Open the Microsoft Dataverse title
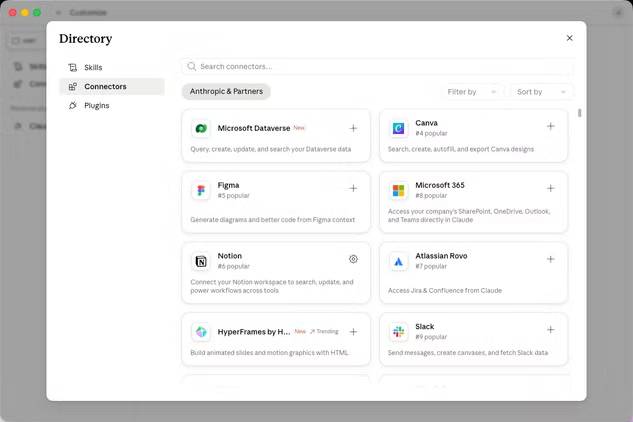 pyautogui.click(x=254, y=128)
